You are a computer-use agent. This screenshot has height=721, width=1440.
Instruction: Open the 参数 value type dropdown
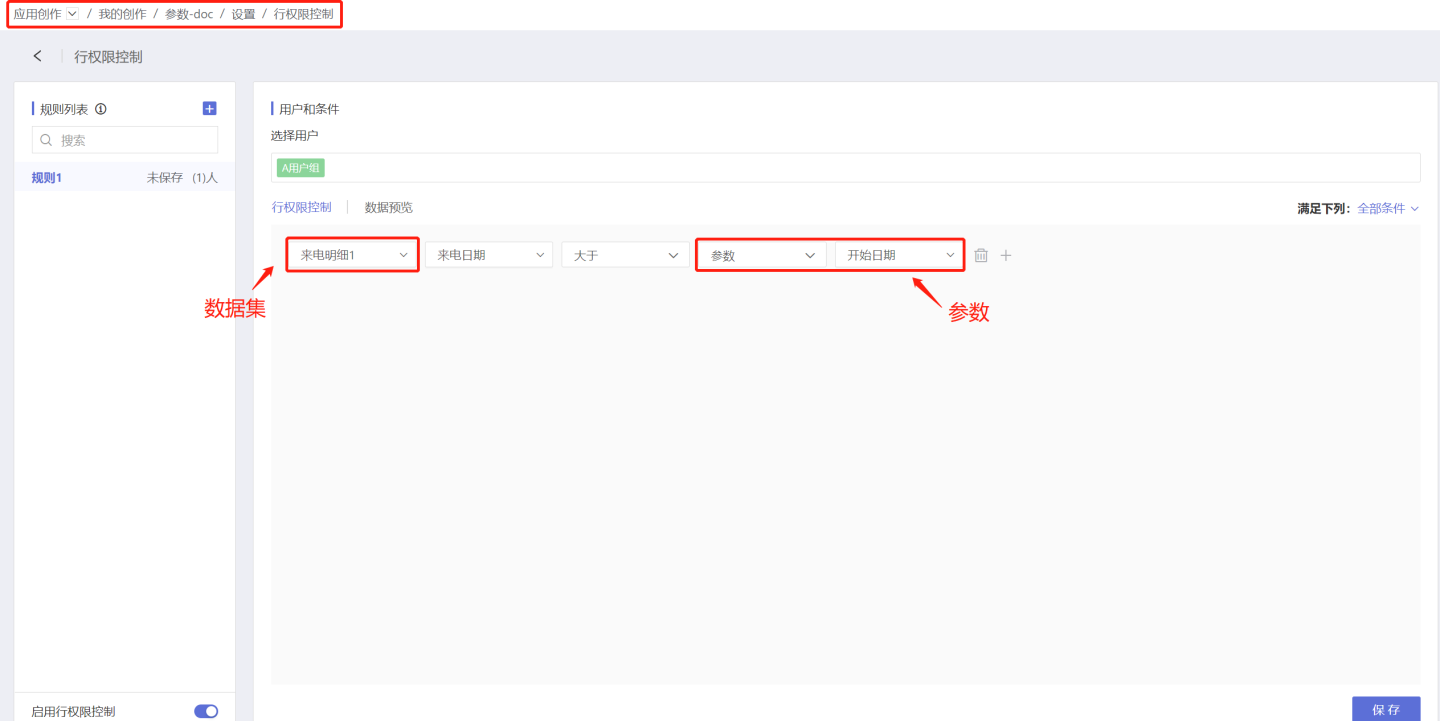coord(762,255)
